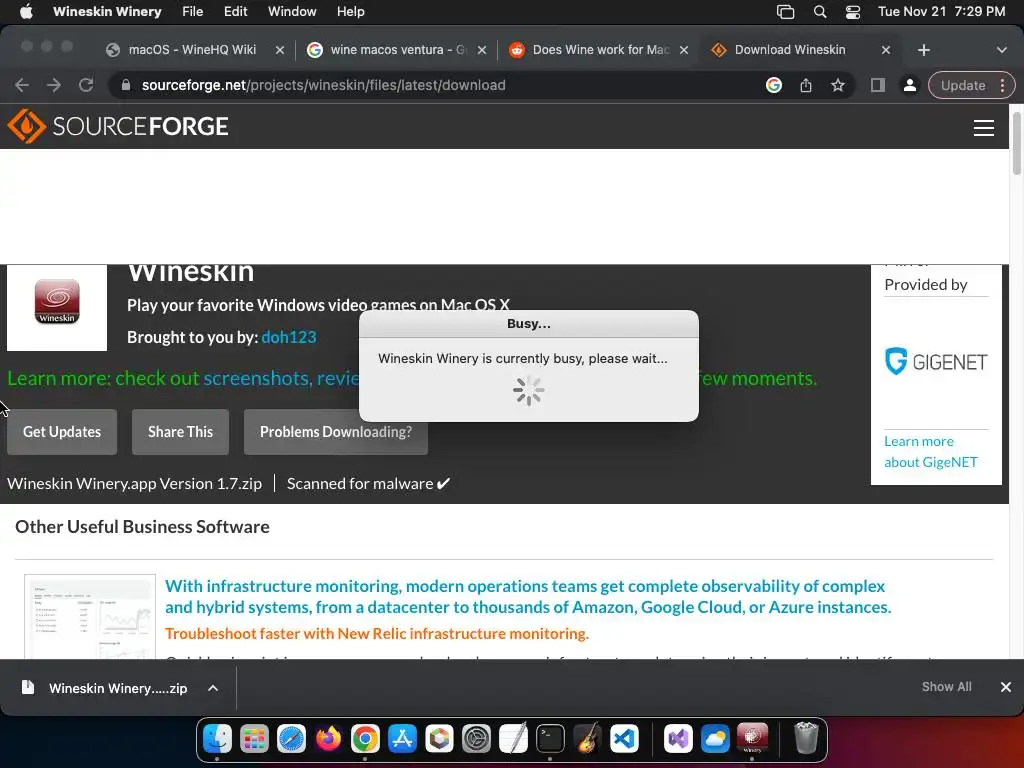The height and width of the screenshot is (768, 1024).
Task: Open Spotlight search in menu bar
Action: point(820,11)
